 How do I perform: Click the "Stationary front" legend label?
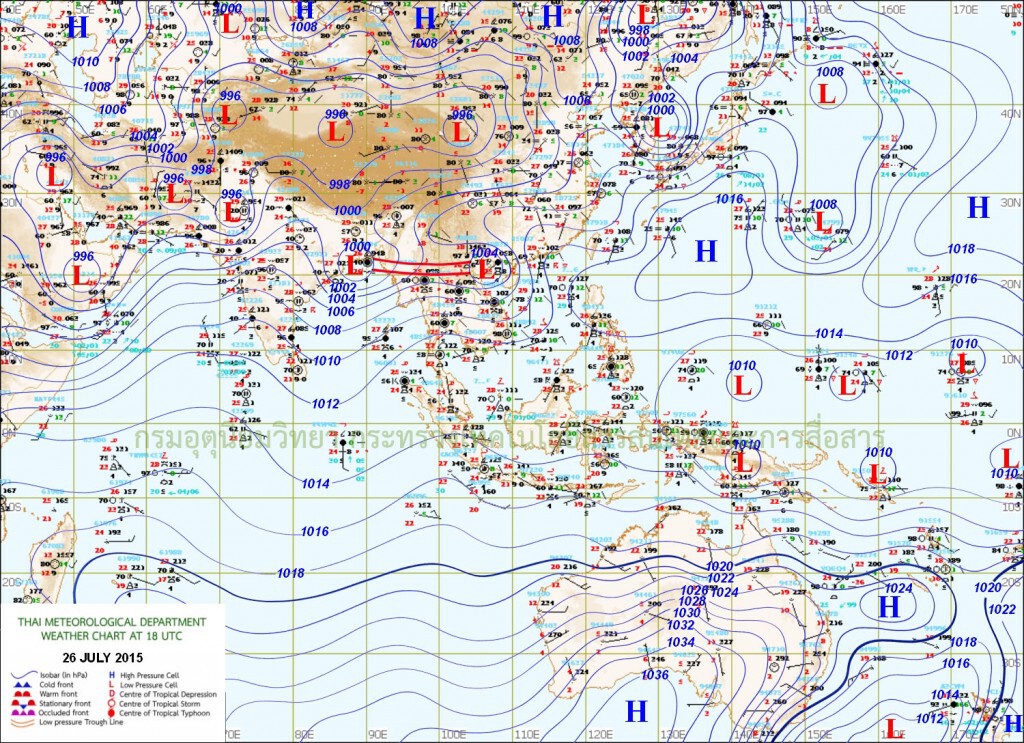tap(65, 703)
